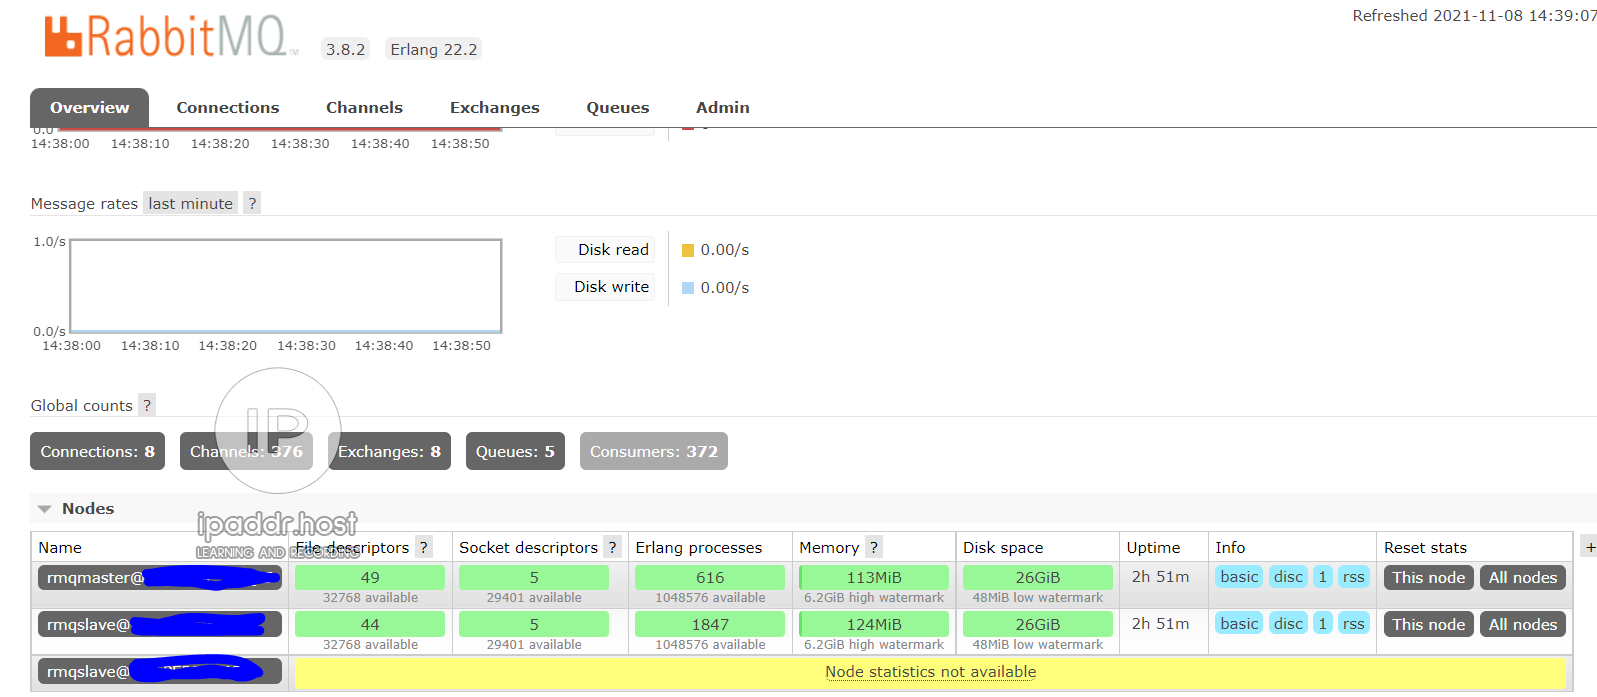Image resolution: width=1597 pixels, height=697 pixels.
Task: Select the 'Consumers: 372' count badge
Action: (x=653, y=451)
